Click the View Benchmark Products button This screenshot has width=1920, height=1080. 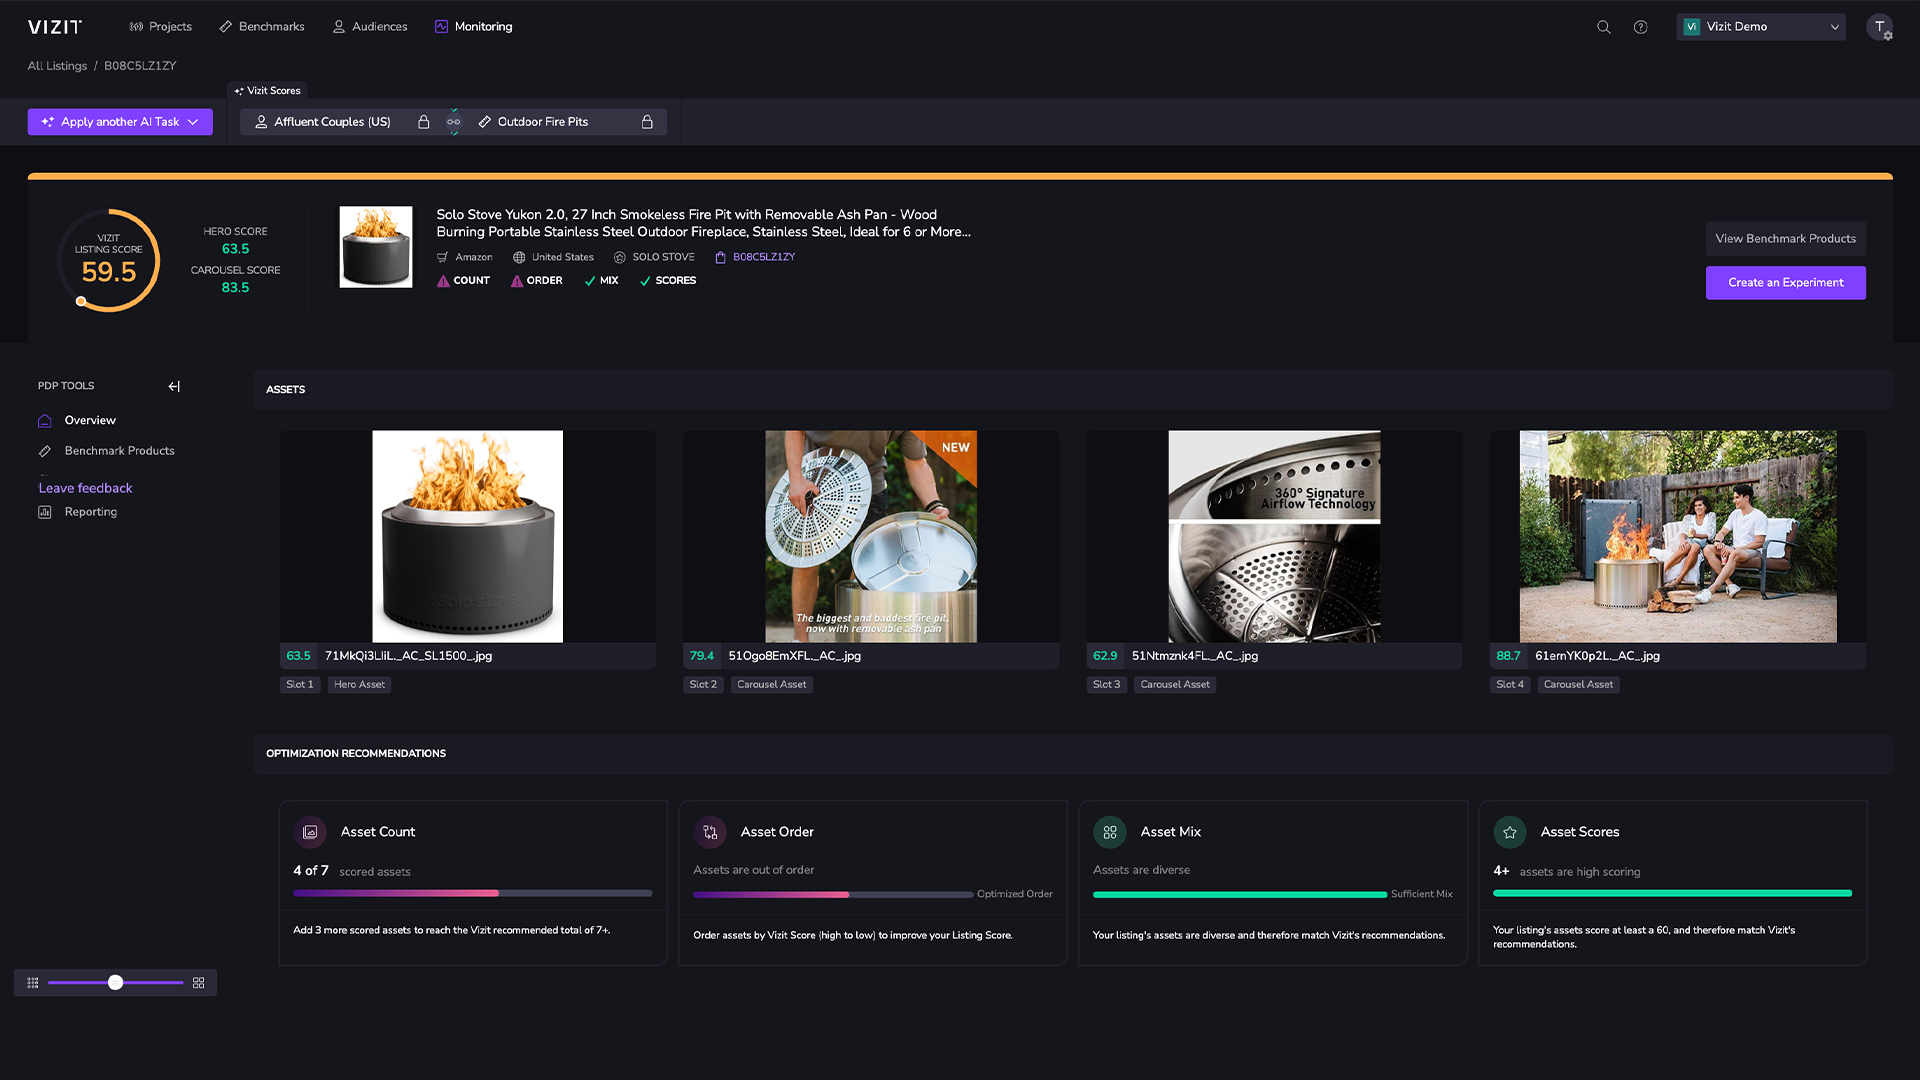1785,239
